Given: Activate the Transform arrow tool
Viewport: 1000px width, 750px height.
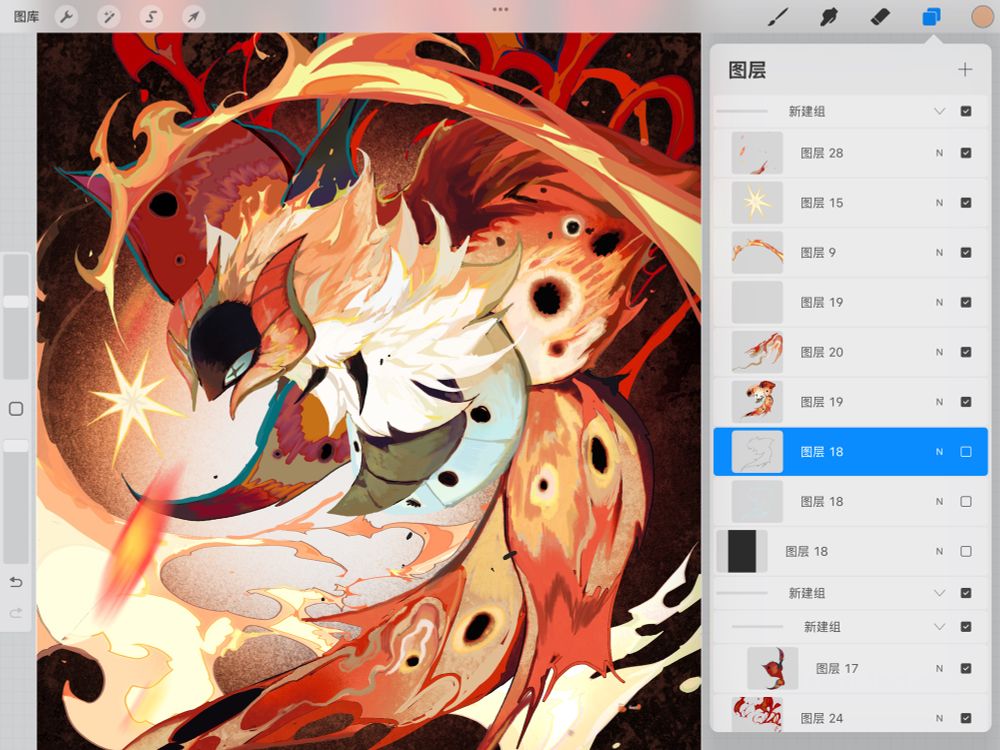Looking at the screenshot, I should click(x=193, y=17).
